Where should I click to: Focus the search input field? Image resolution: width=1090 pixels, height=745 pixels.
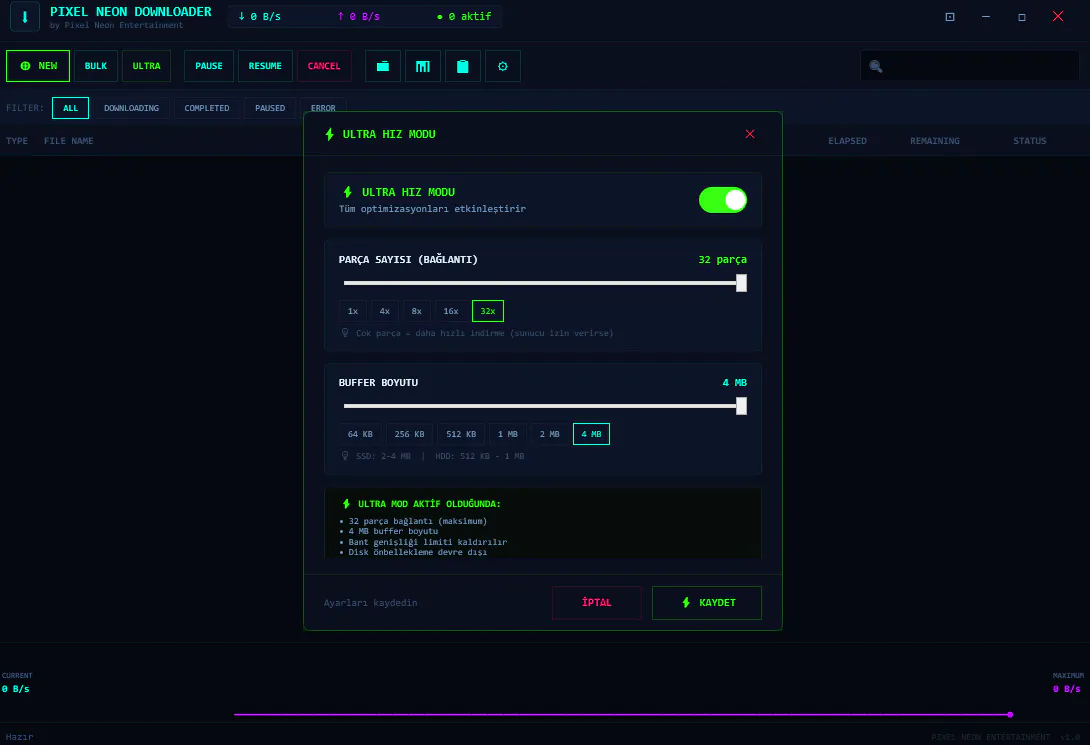point(970,66)
